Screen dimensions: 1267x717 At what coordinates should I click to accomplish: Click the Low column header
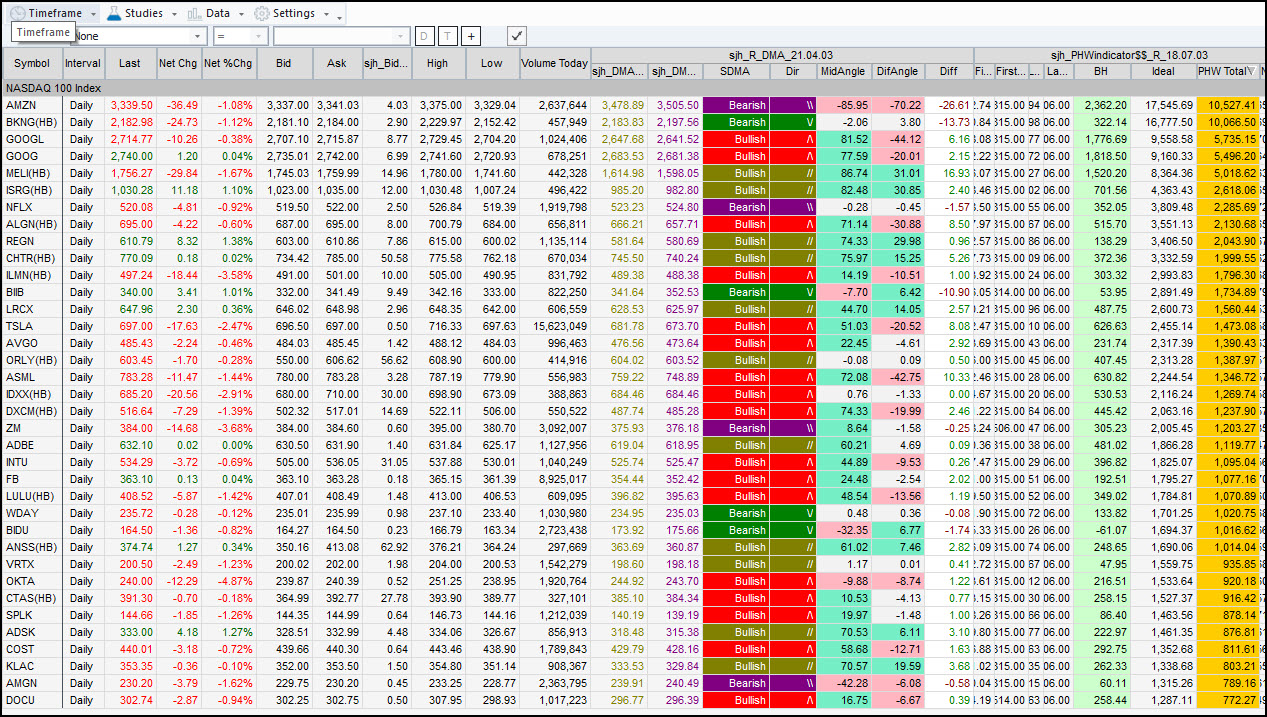pyautogui.click(x=492, y=63)
